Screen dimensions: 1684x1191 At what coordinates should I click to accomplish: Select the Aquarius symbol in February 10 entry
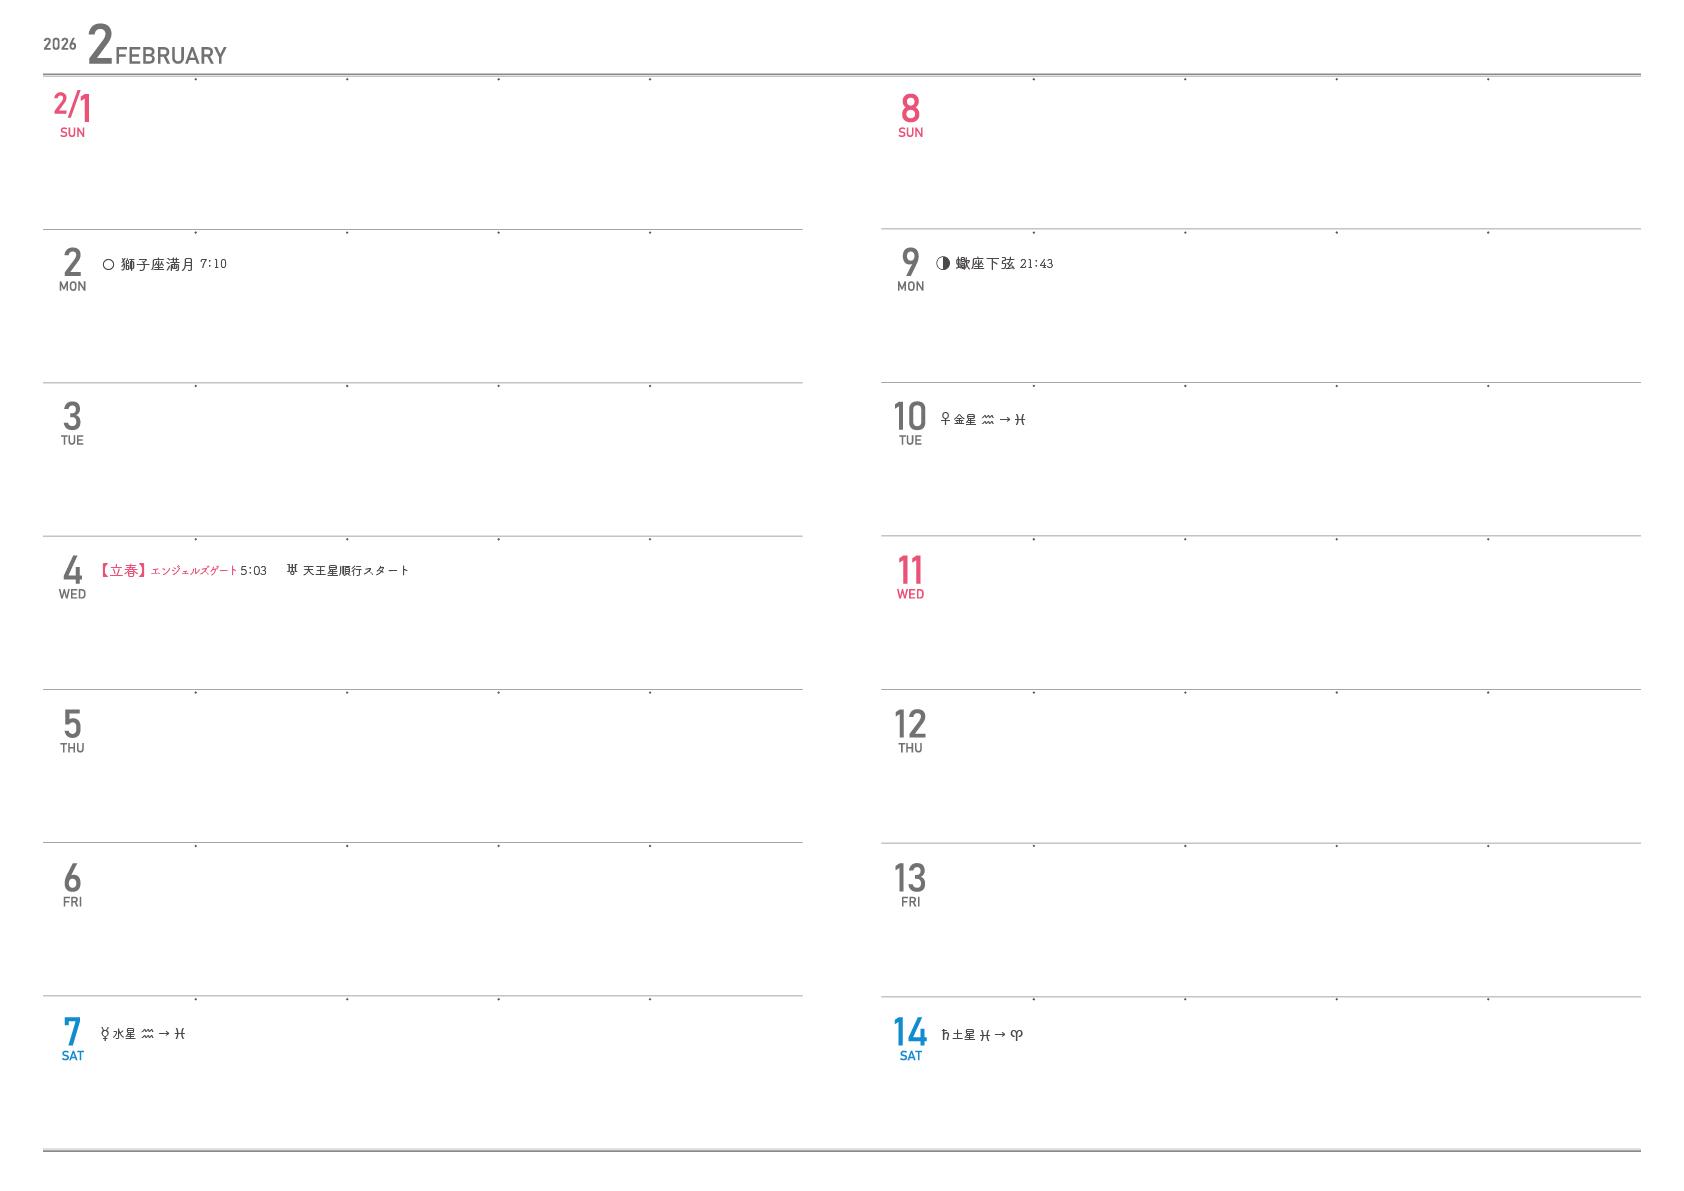(988, 420)
